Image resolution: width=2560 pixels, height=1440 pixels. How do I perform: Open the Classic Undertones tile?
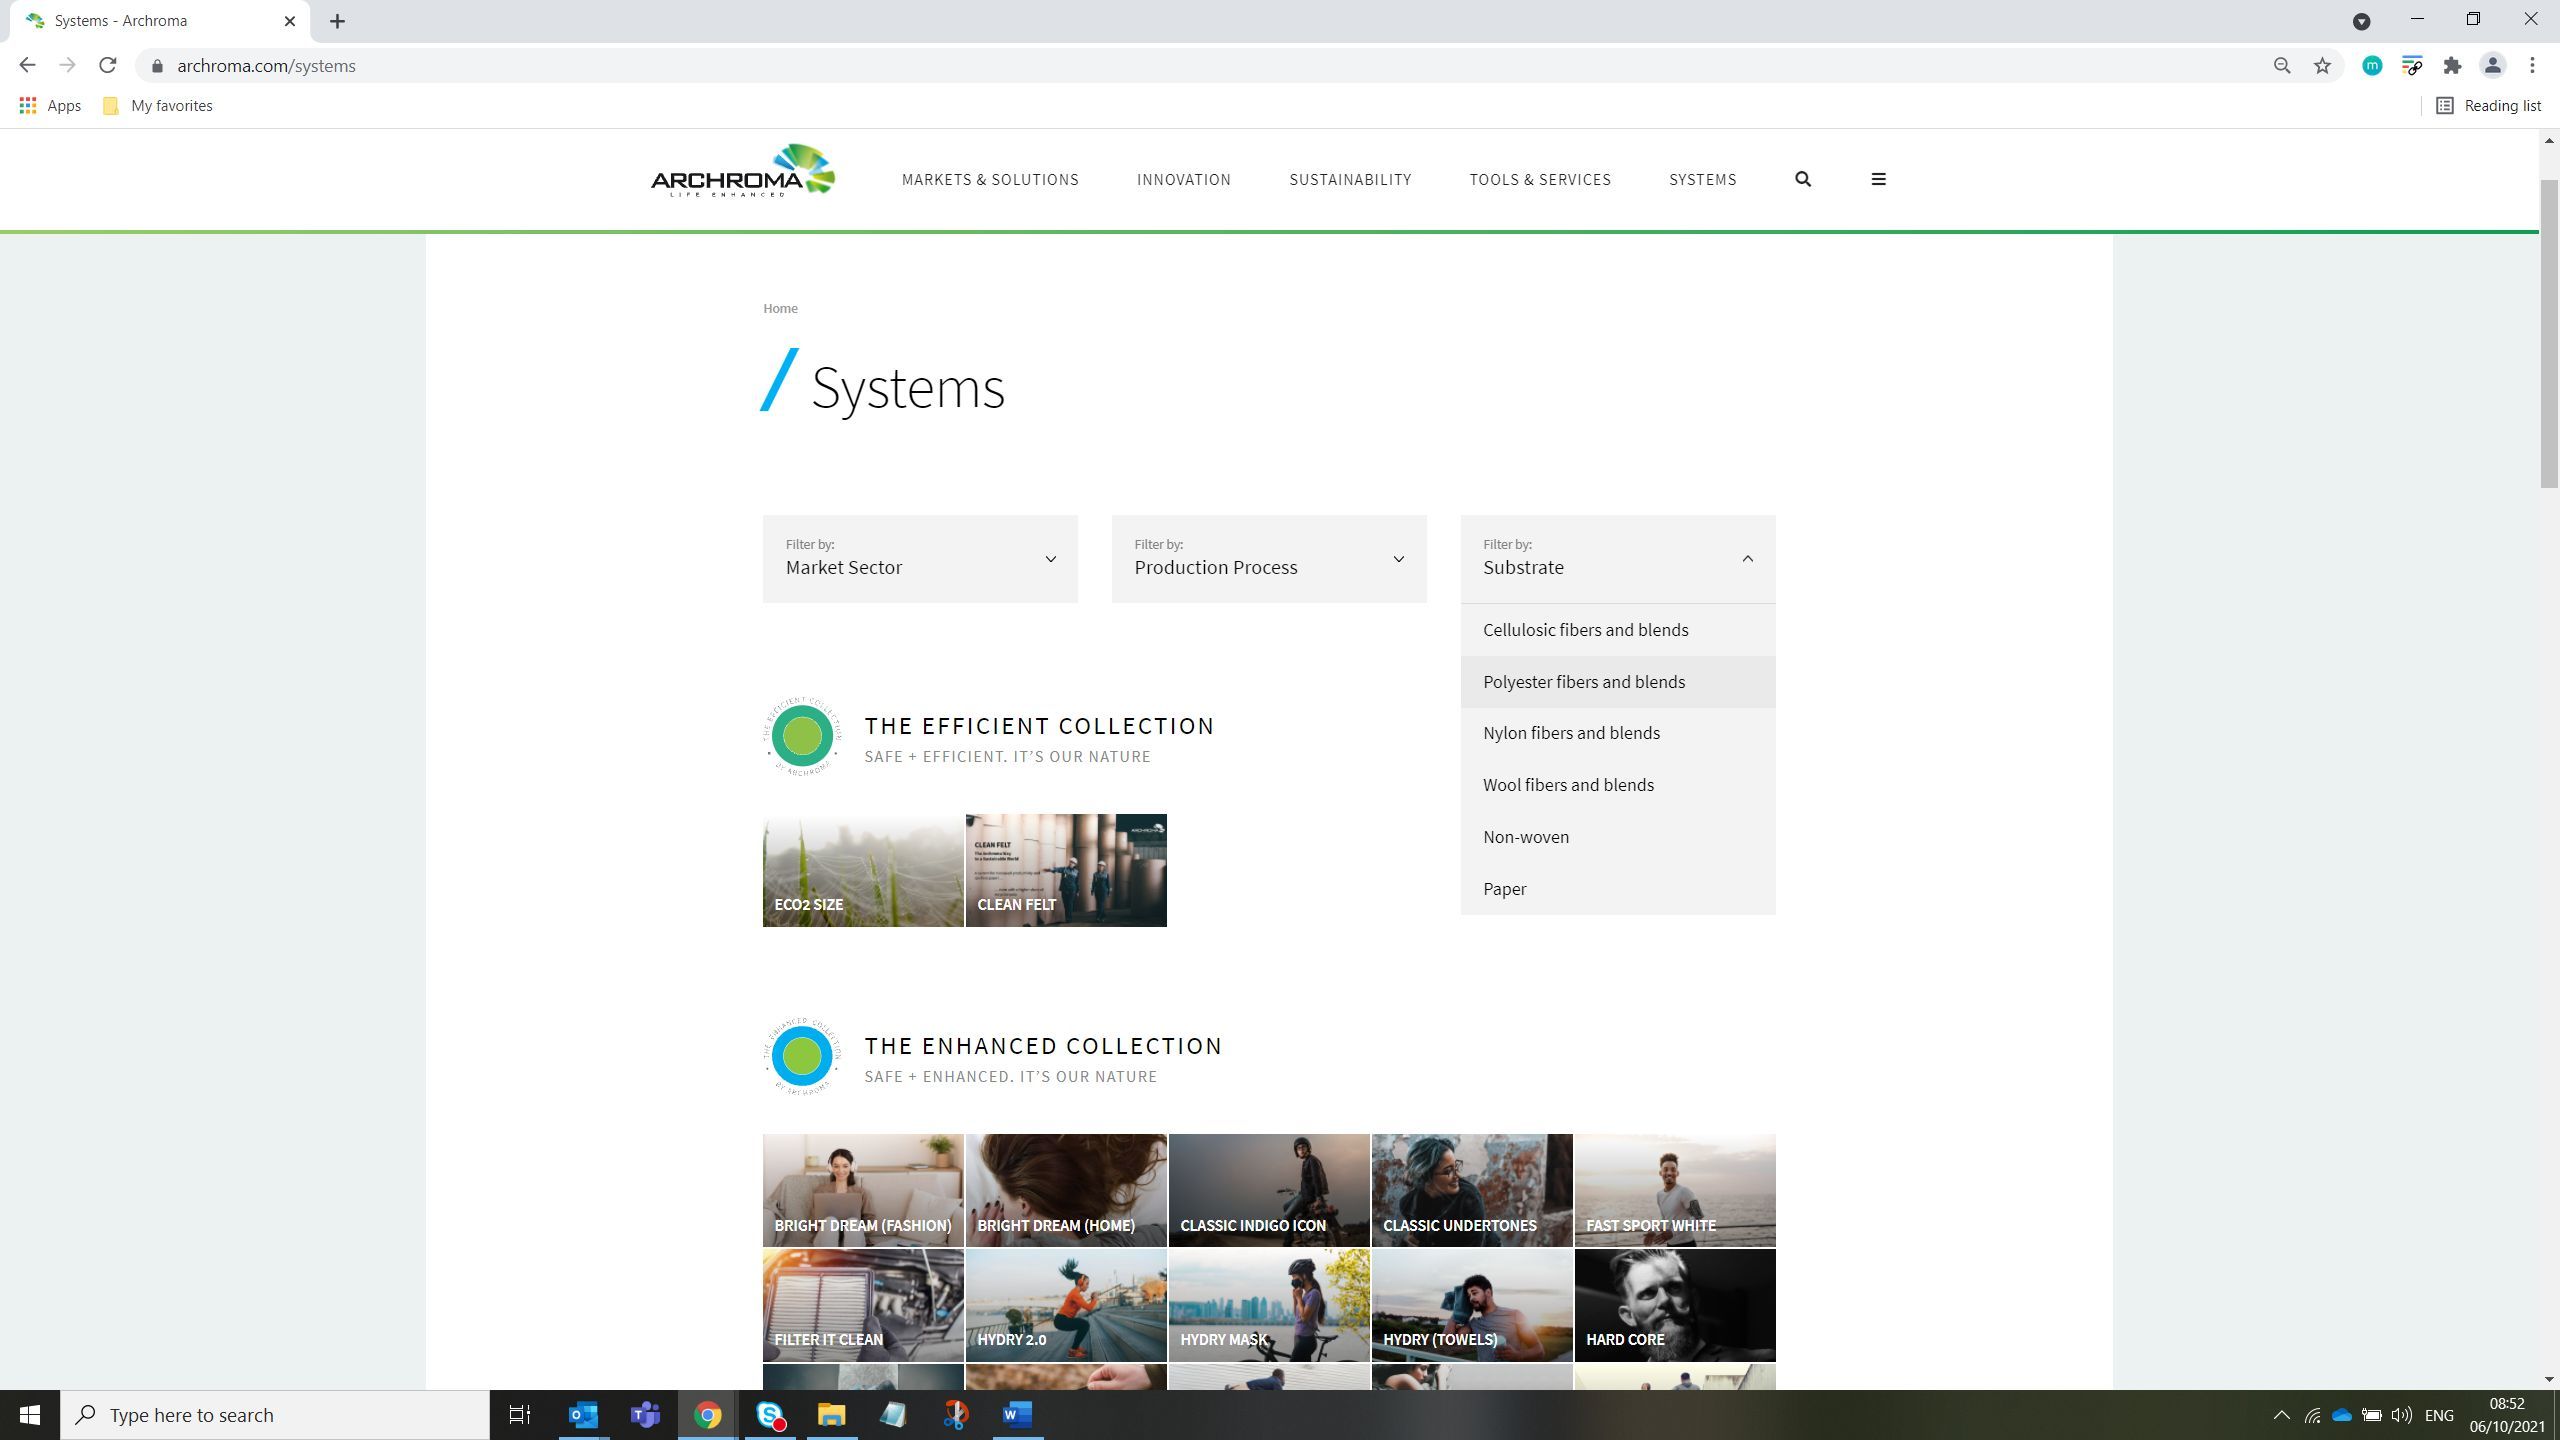click(x=1472, y=1190)
